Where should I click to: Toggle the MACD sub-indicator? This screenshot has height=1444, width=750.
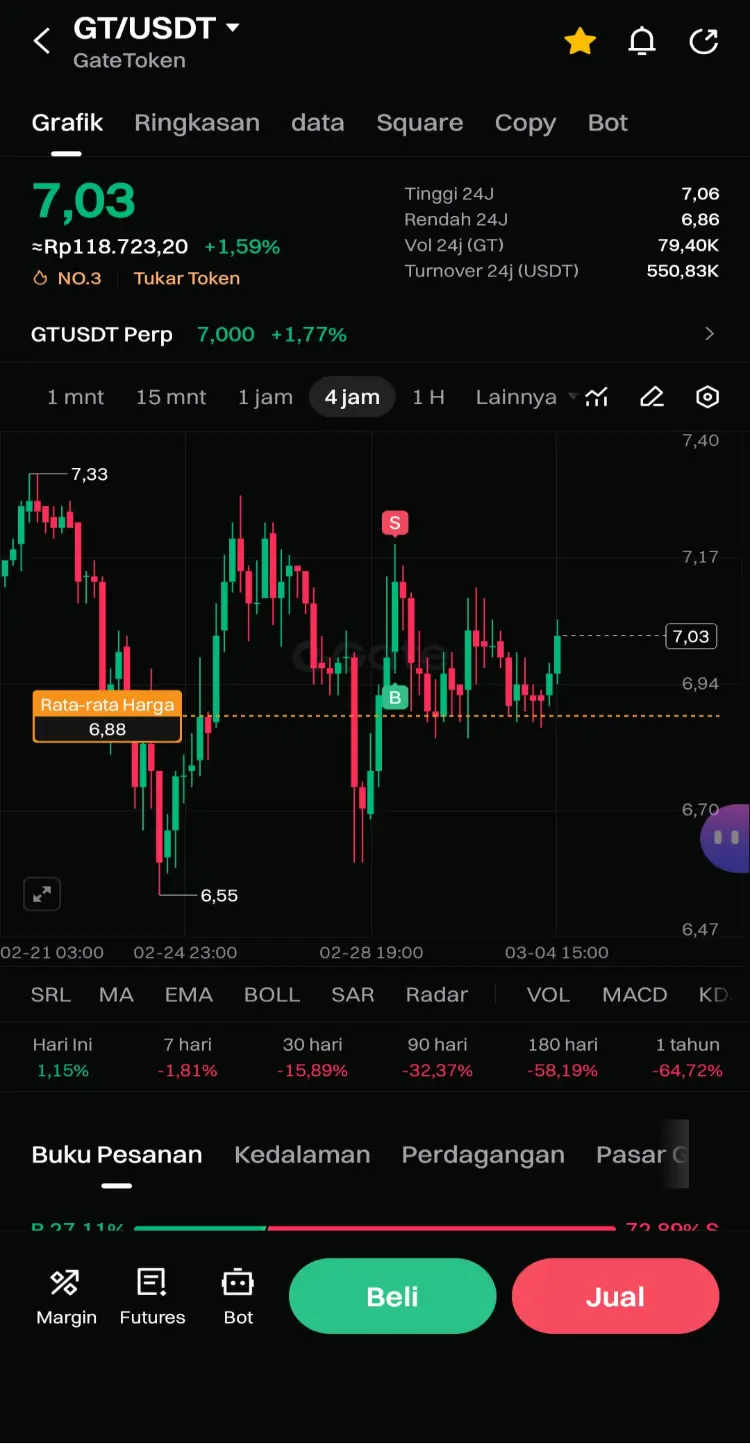coord(635,995)
